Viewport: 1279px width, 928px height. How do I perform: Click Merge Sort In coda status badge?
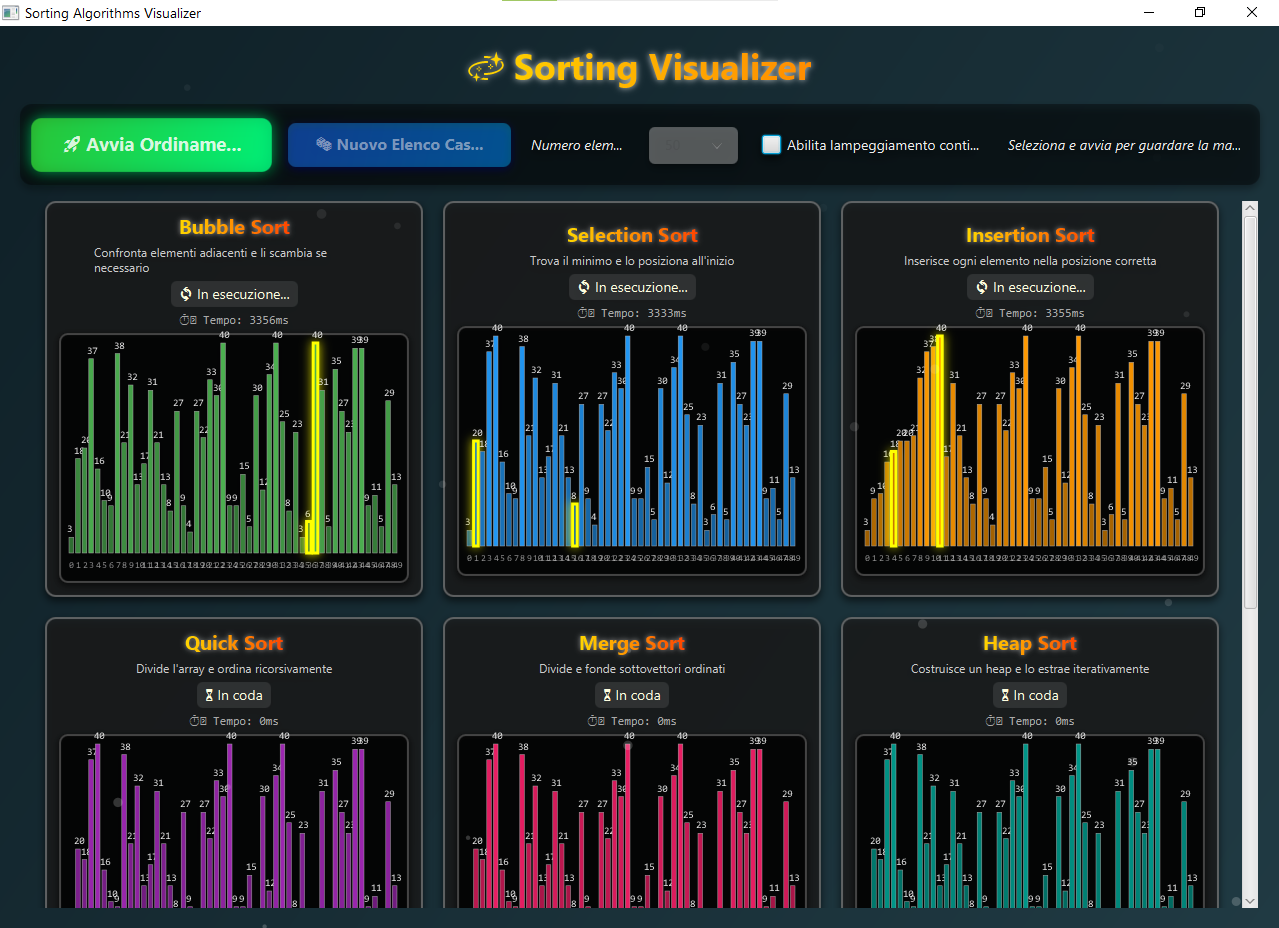632,695
